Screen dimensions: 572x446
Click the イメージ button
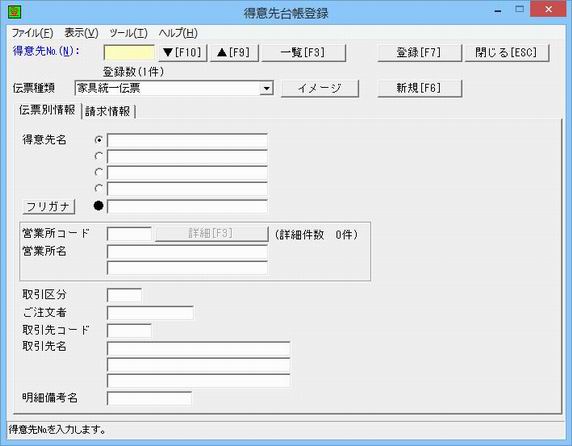point(320,88)
